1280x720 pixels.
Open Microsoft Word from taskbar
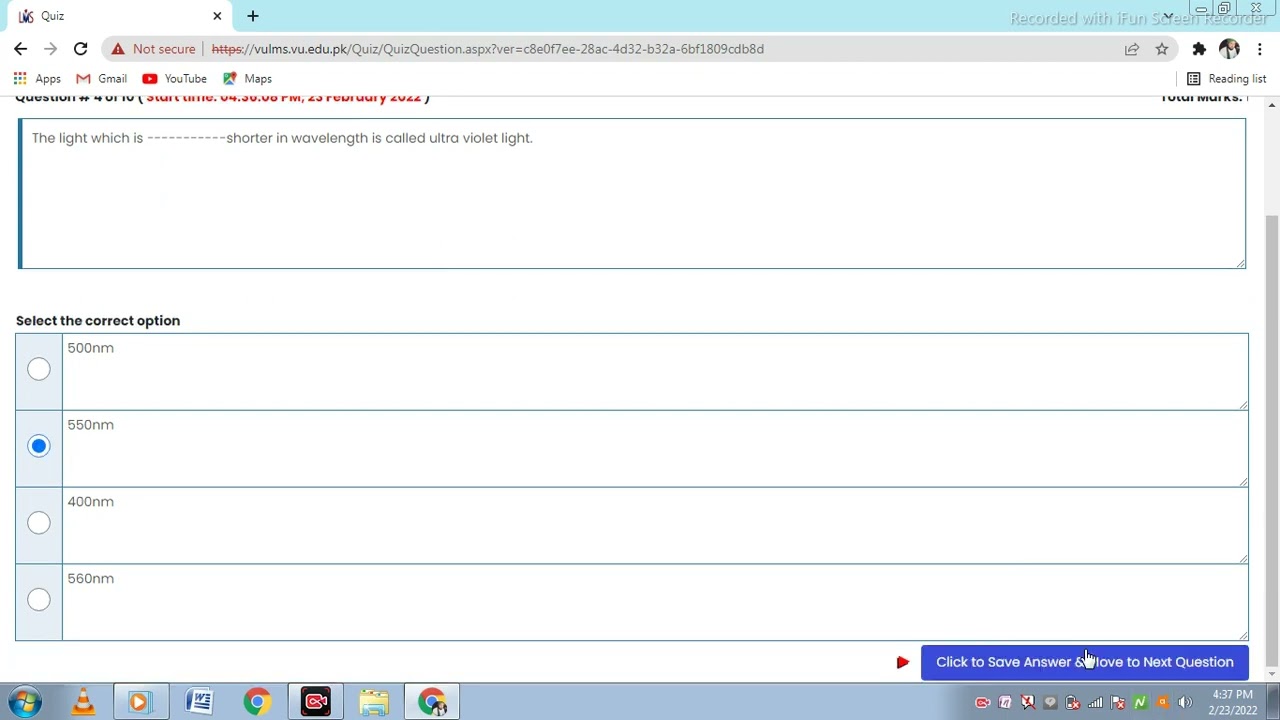tap(199, 702)
